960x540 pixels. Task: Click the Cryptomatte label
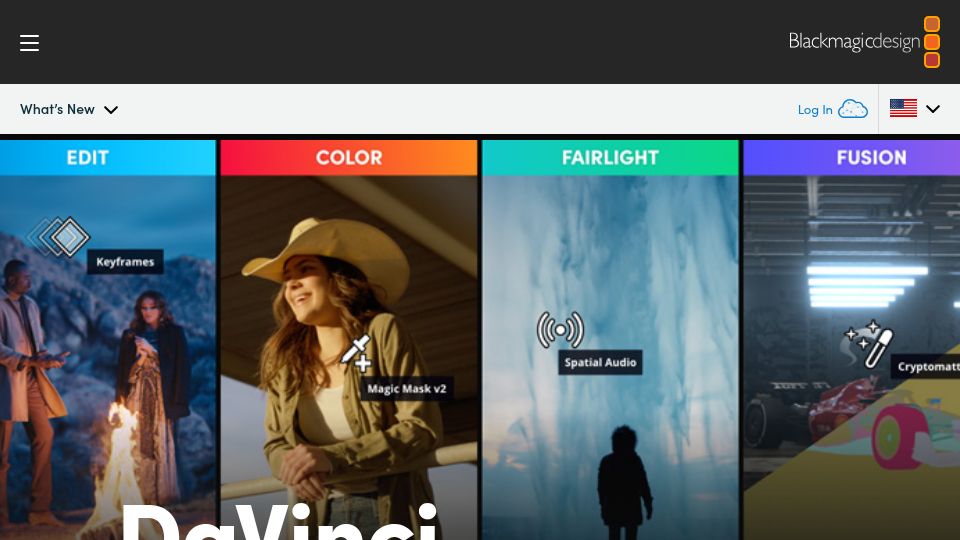coord(926,366)
